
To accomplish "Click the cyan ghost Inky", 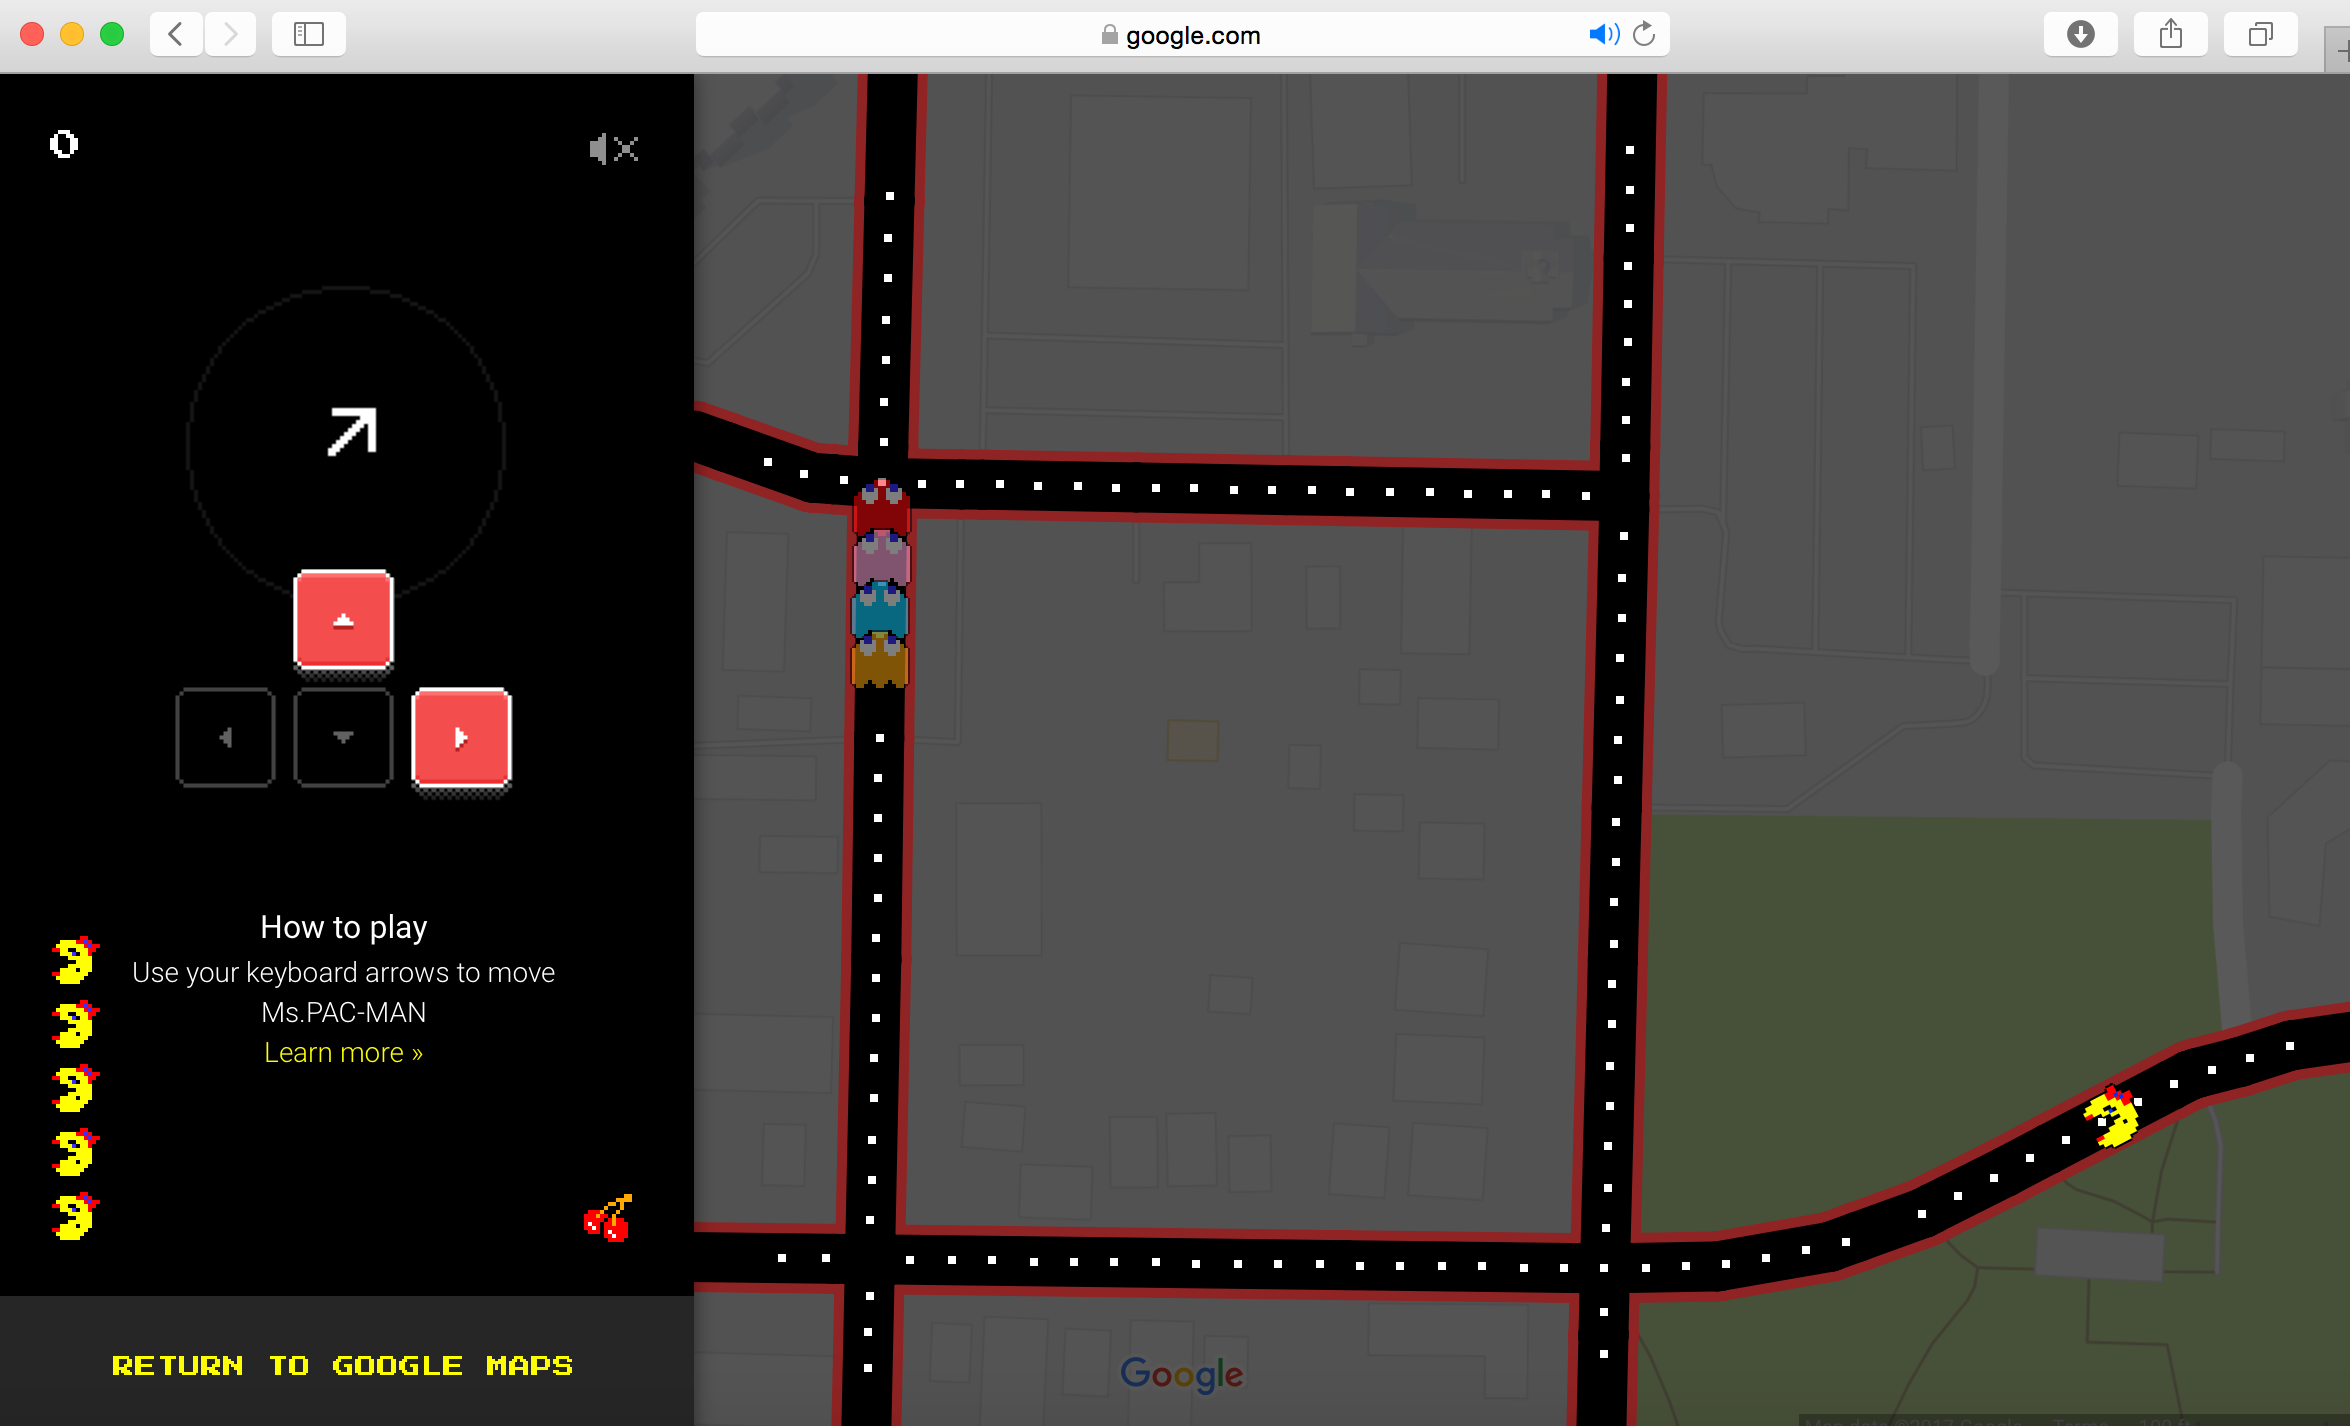I will 880,610.
